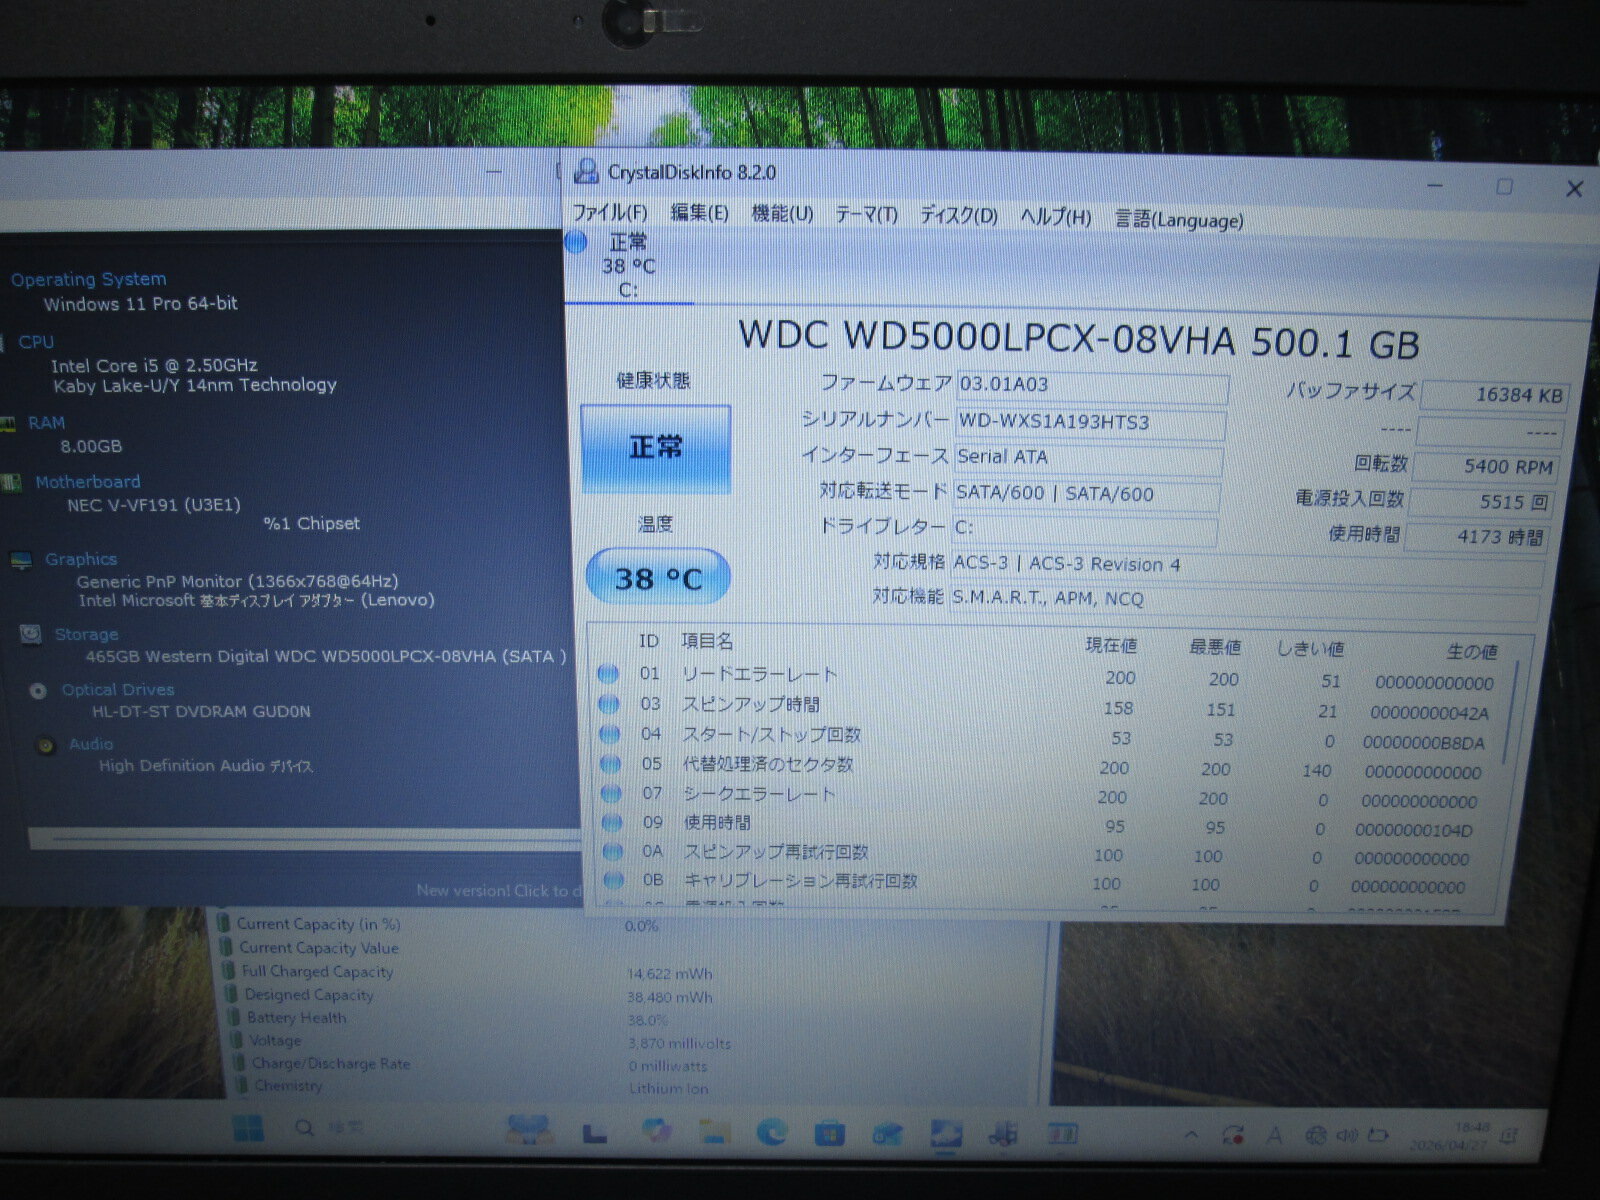Click the Storage icon in Speccy summary
1600x1200 pixels.
[x=31, y=634]
